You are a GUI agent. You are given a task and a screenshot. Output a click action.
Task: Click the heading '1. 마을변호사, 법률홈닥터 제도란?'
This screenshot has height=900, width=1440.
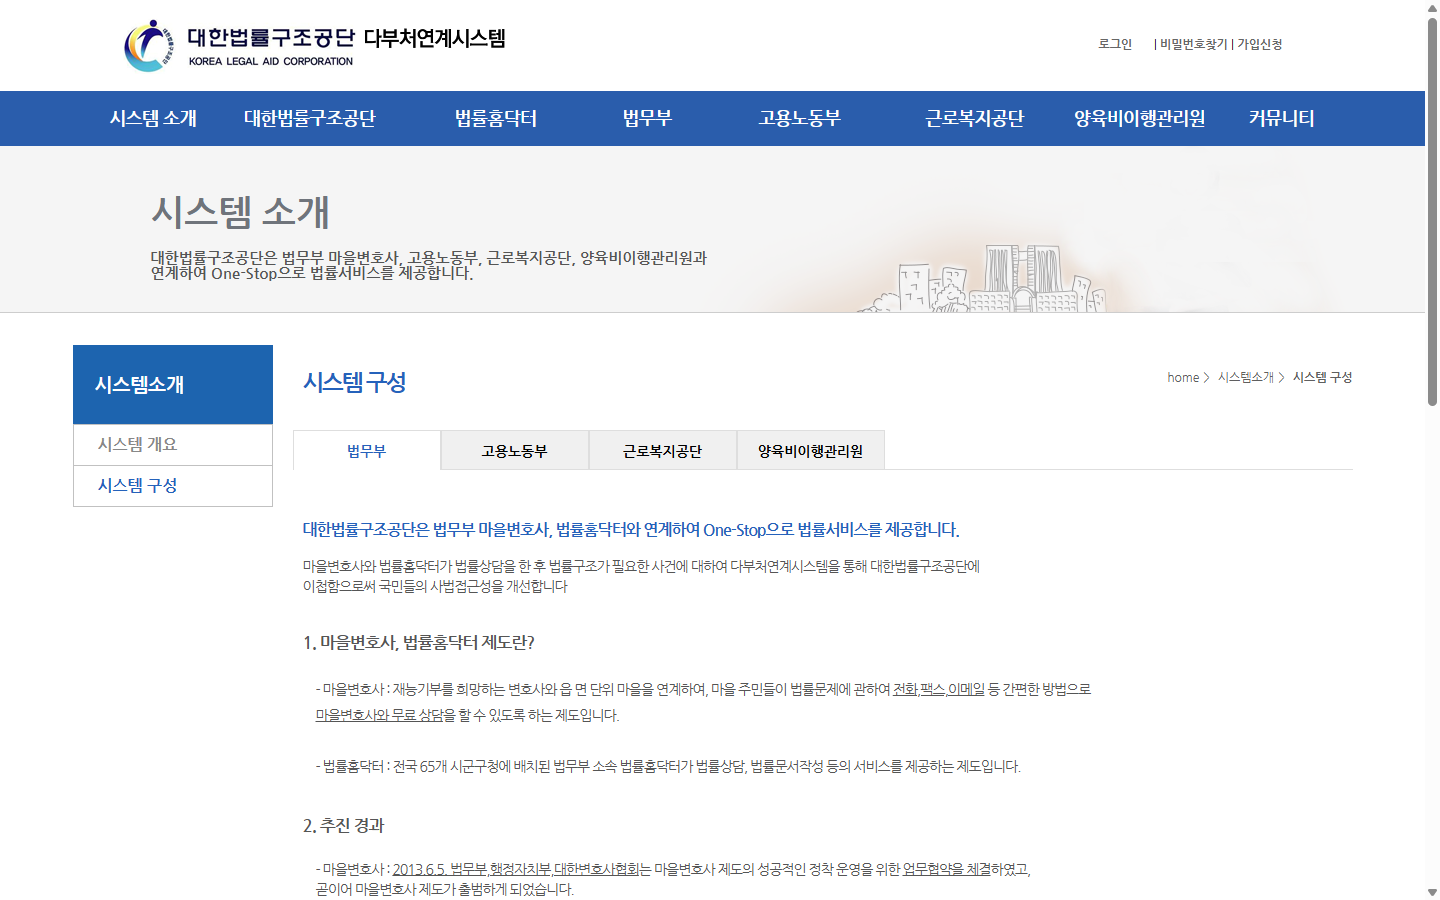coord(419,642)
